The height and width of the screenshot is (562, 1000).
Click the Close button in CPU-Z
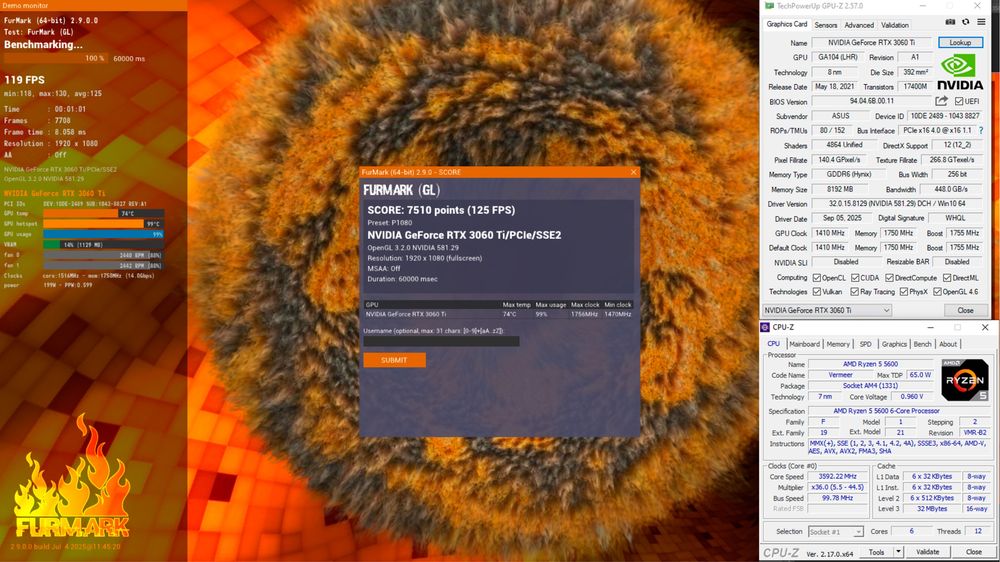point(973,552)
